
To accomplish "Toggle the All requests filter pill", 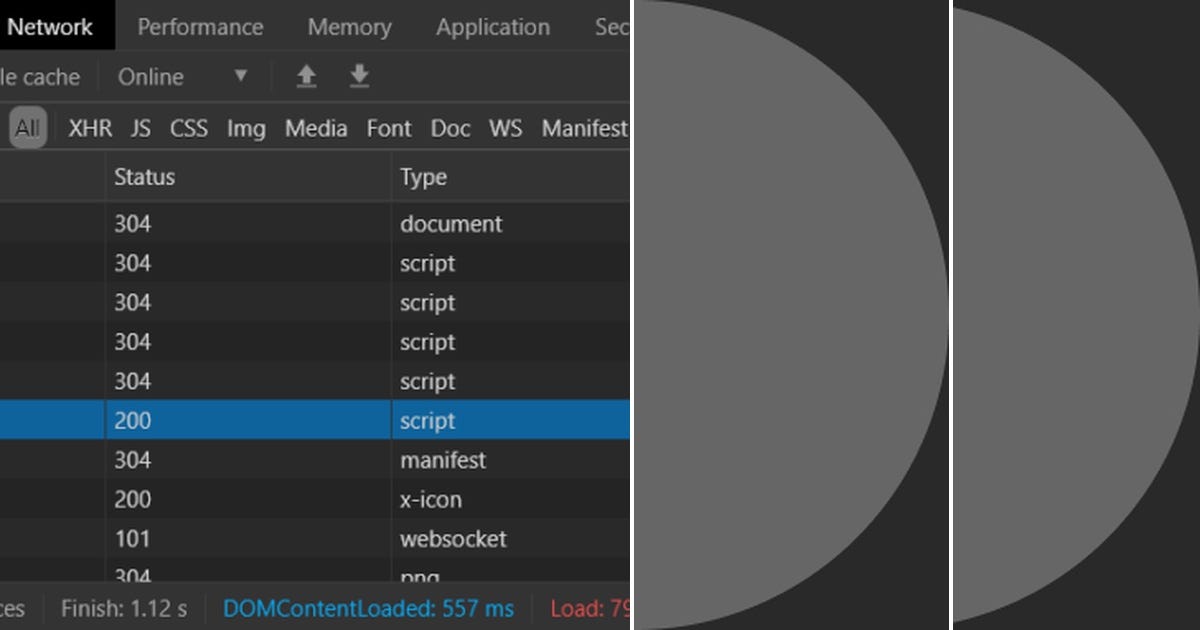I will click(x=27, y=128).
